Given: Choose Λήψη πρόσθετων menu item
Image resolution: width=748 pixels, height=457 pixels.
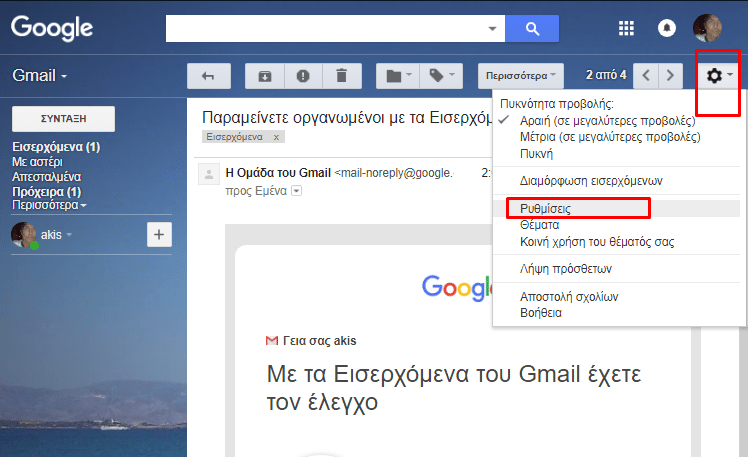Looking at the screenshot, I should 566,269.
